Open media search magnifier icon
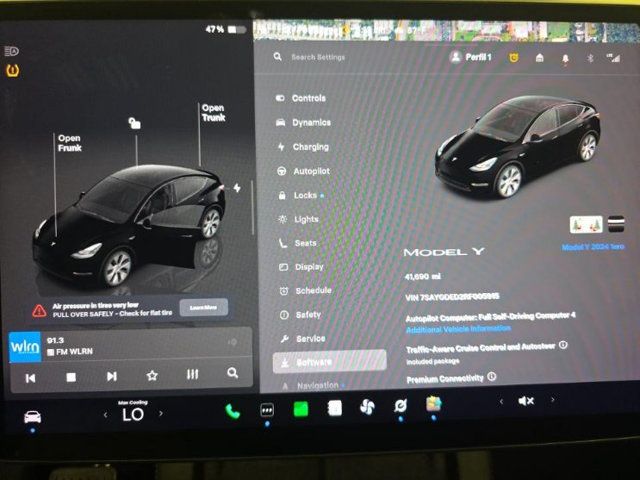This screenshot has height=480, width=640. tap(232, 373)
